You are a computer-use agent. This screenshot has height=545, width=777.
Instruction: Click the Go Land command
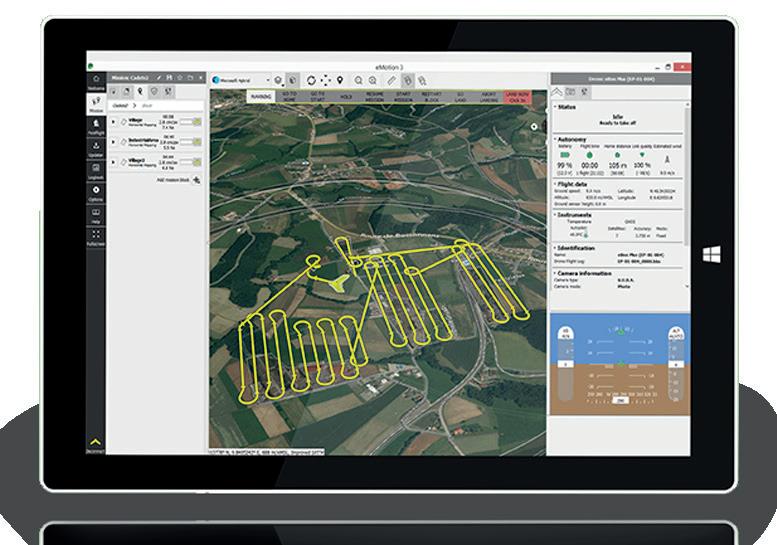[460, 97]
